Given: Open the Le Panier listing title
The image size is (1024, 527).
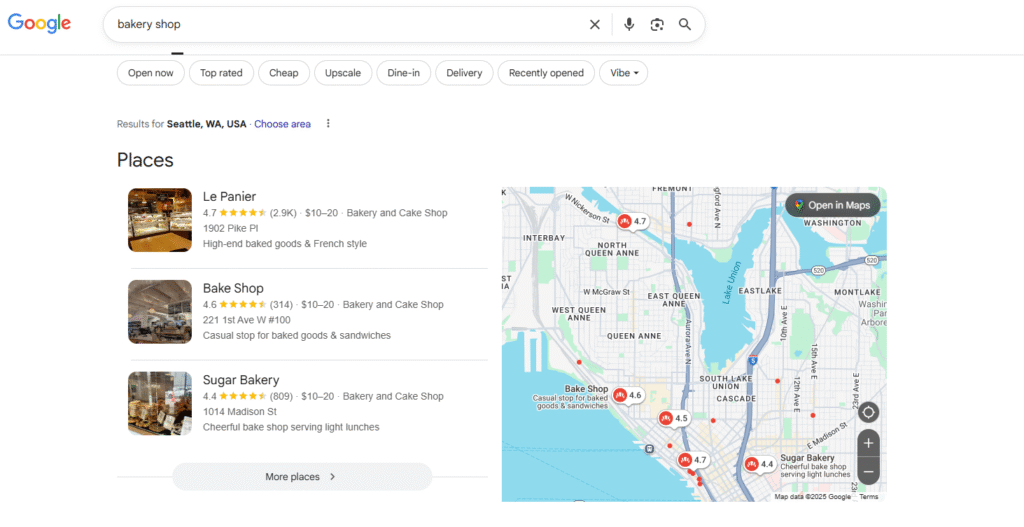Looking at the screenshot, I should pyautogui.click(x=229, y=197).
